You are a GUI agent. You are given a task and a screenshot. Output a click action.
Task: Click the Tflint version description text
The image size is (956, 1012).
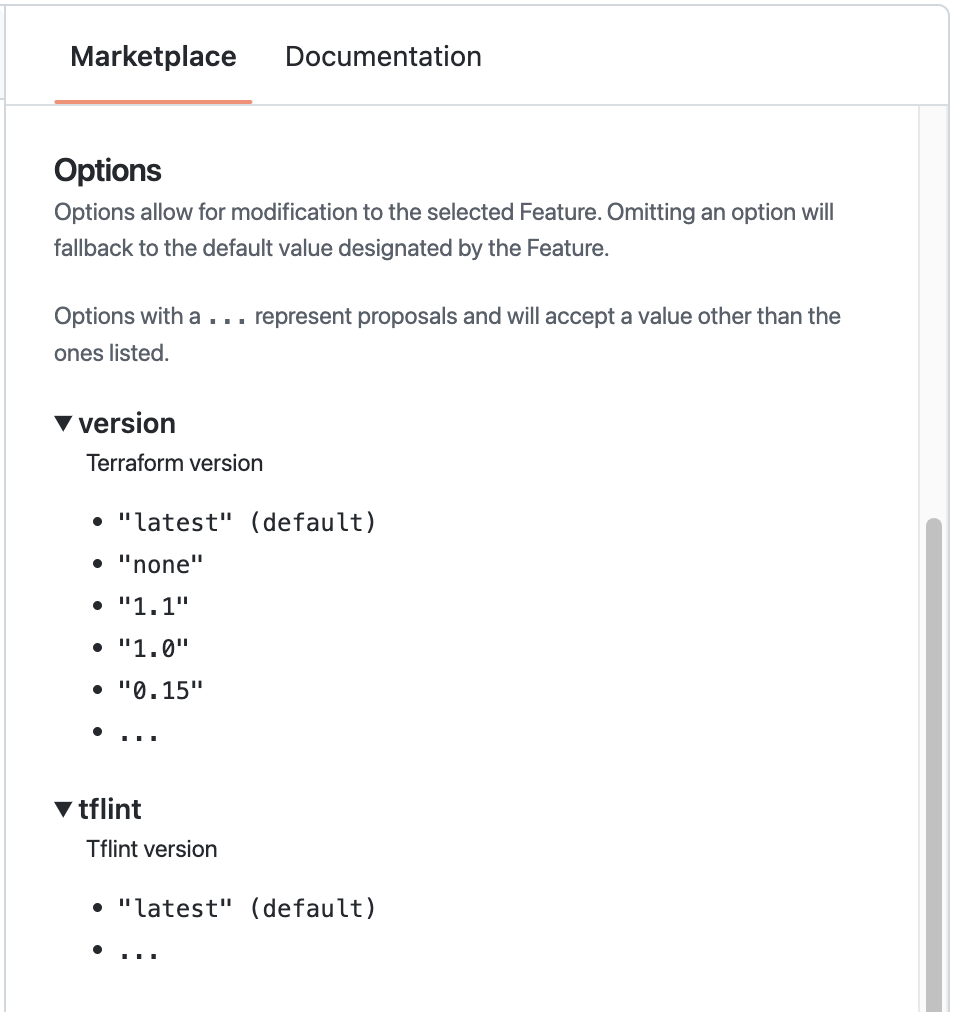tap(152, 849)
